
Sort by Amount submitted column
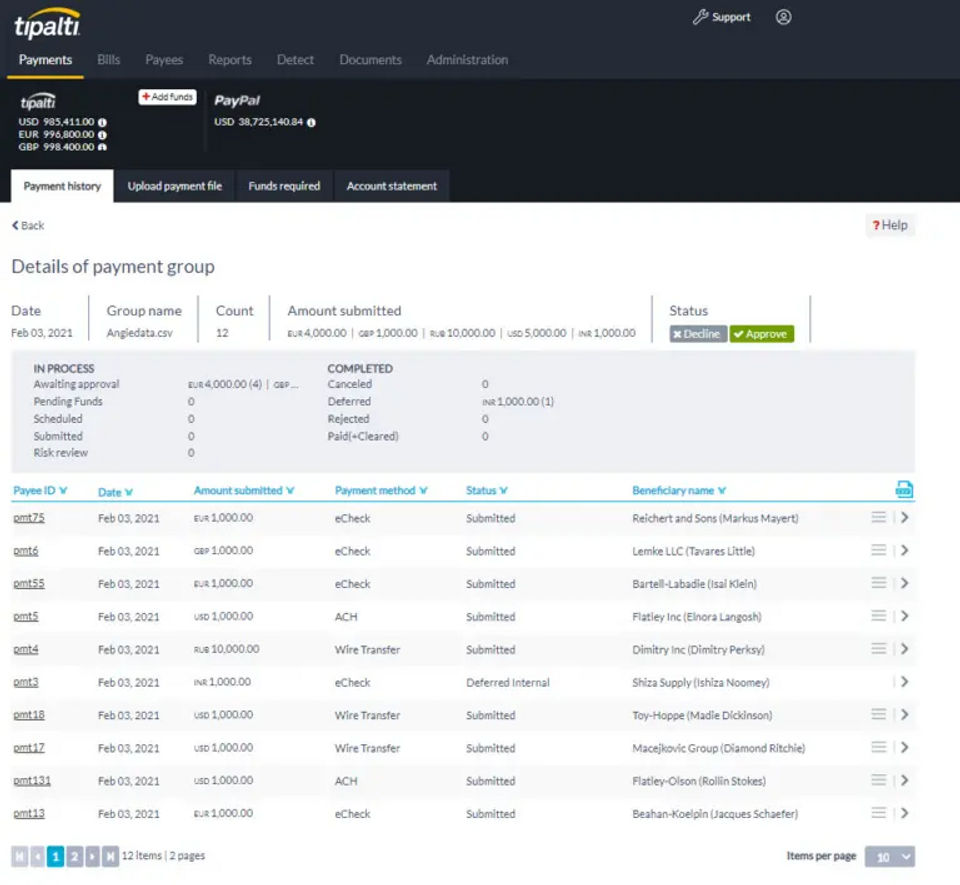(244, 491)
